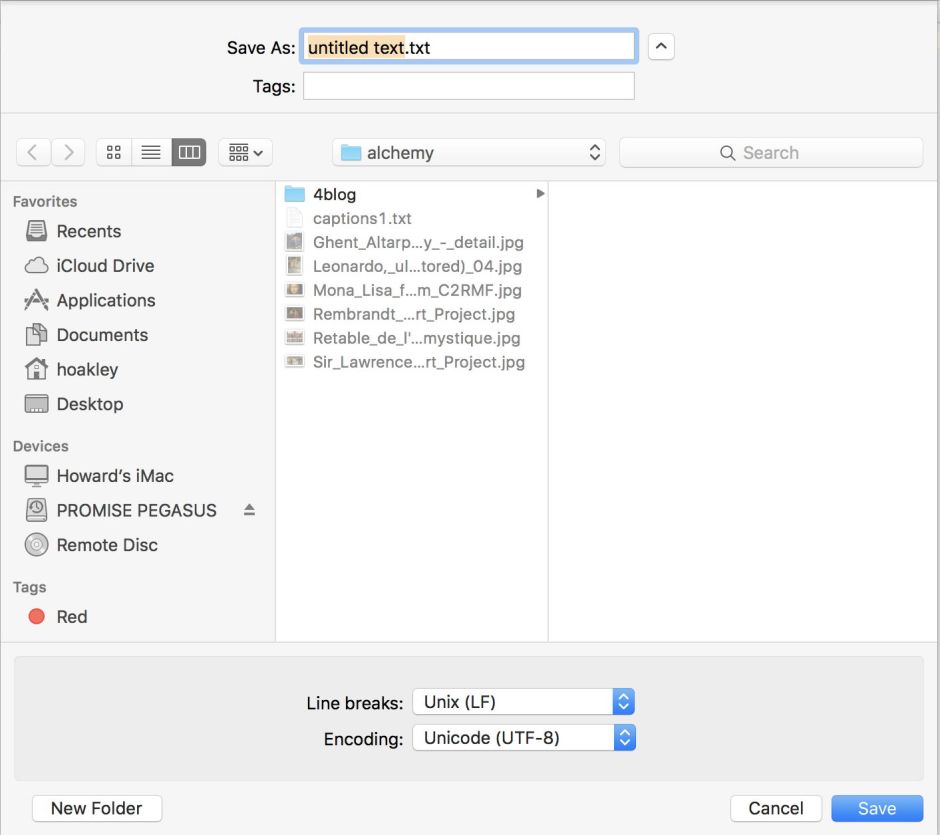Select Recents in the sidebar

pos(88,231)
